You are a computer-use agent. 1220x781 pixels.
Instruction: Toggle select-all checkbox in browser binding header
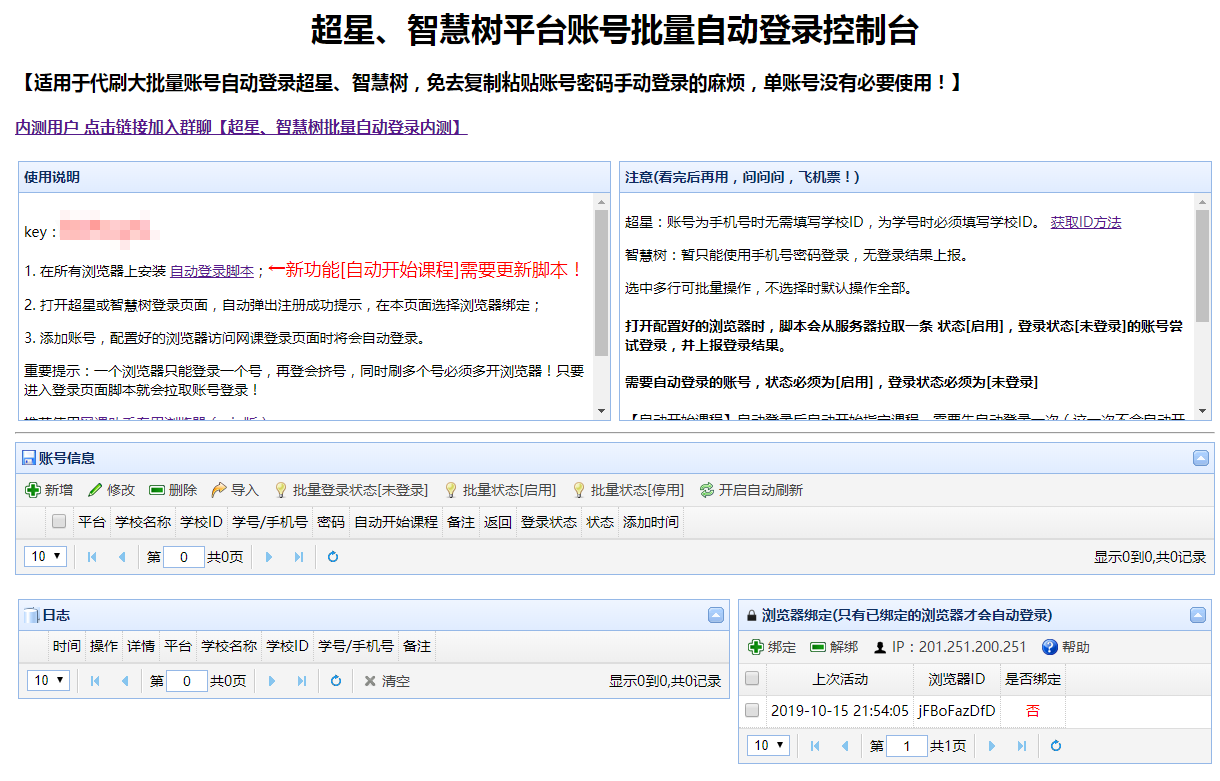click(752, 679)
